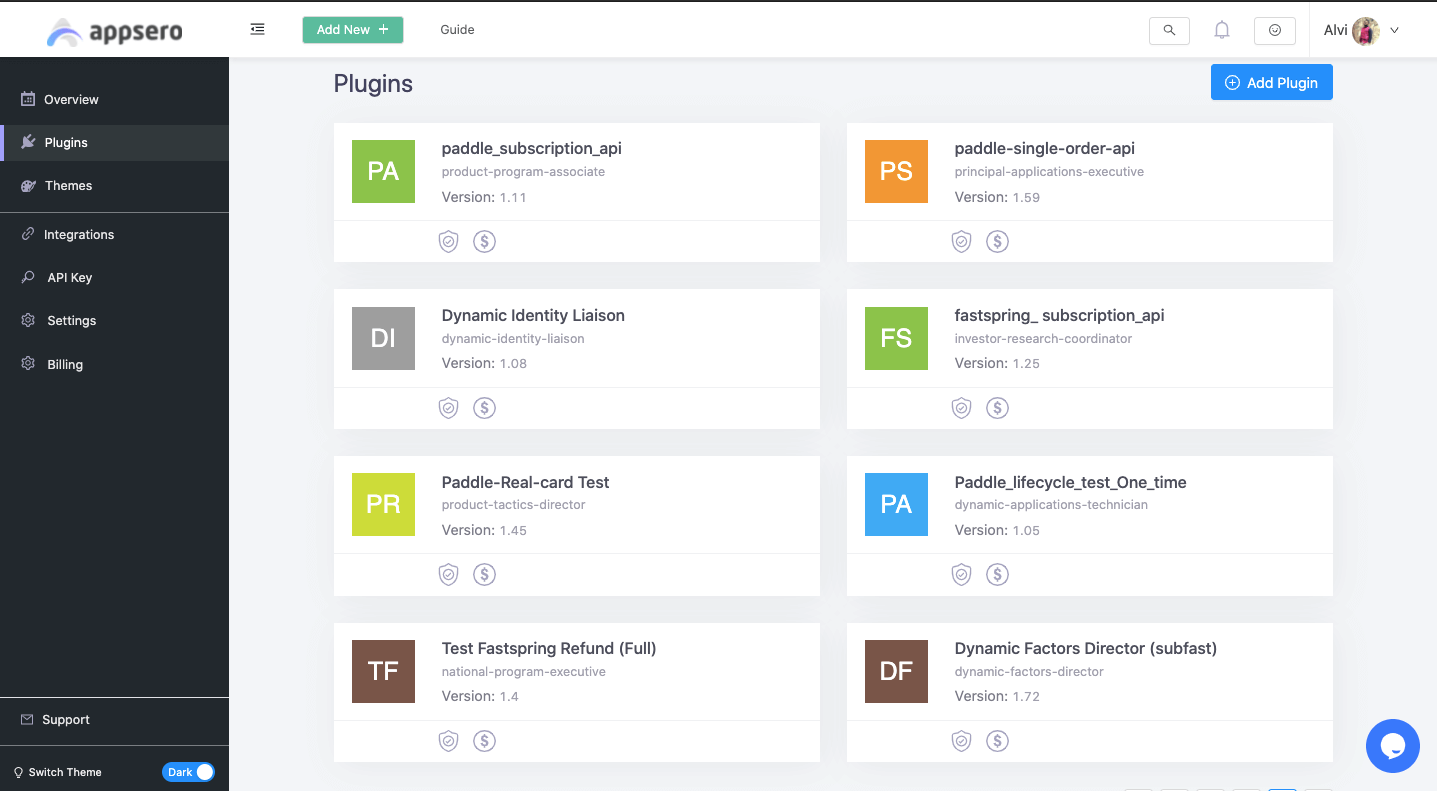This screenshot has width=1437, height=791.
Task: Click the dollar icon under Paddle-Real-card Test
Action: point(485,575)
